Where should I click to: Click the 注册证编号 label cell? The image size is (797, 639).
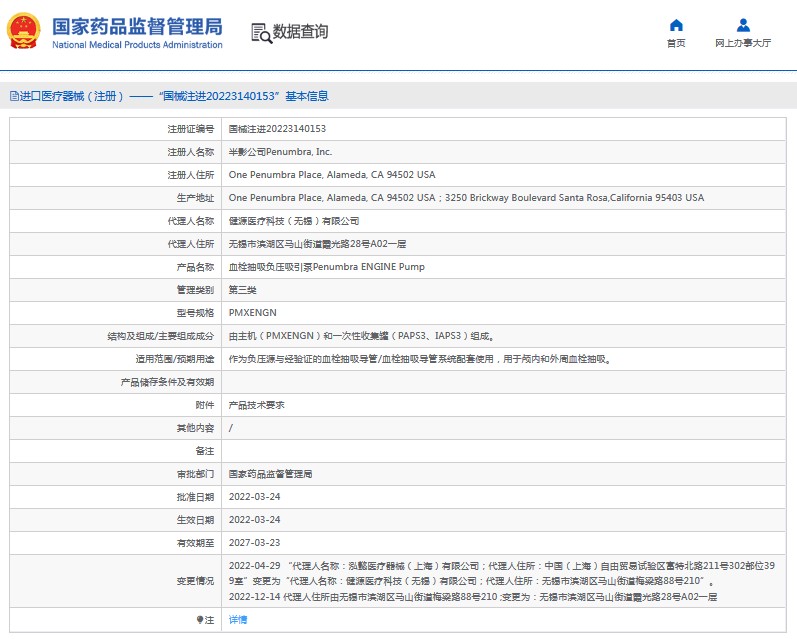pos(115,129)
